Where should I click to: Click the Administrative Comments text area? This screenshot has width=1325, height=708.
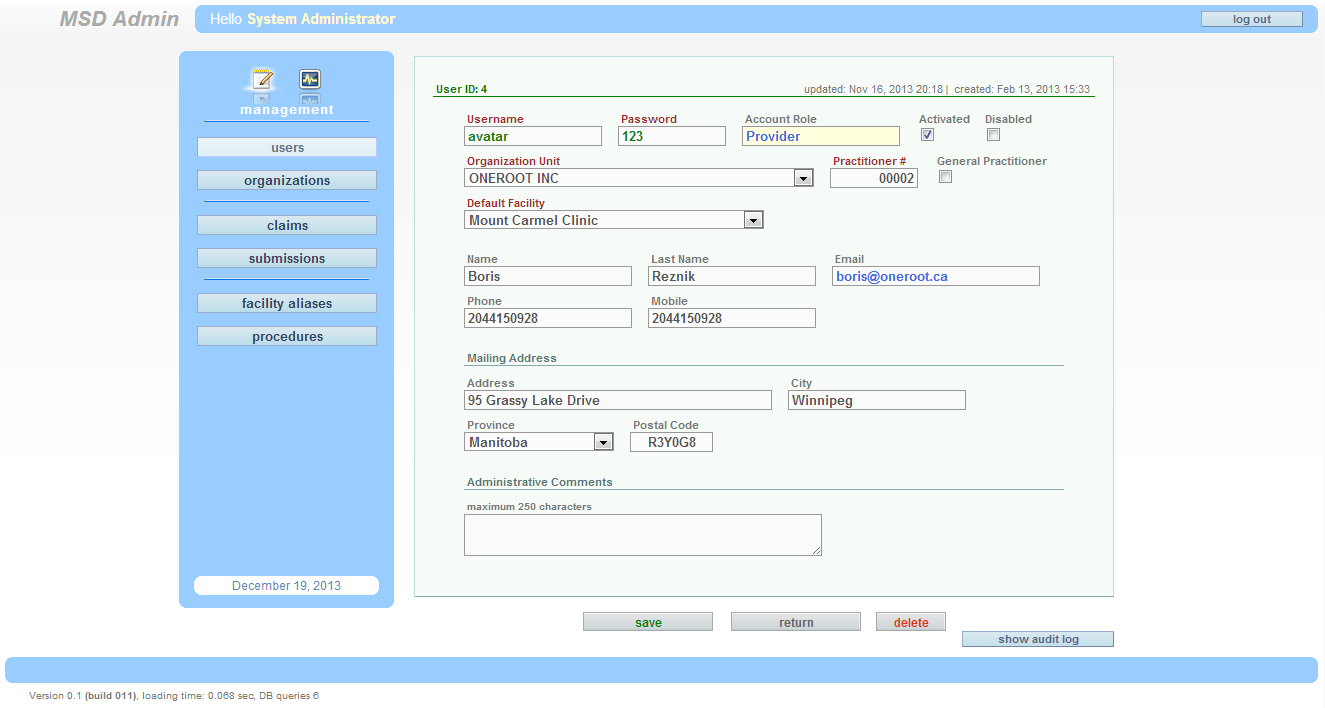pos(643,535)
